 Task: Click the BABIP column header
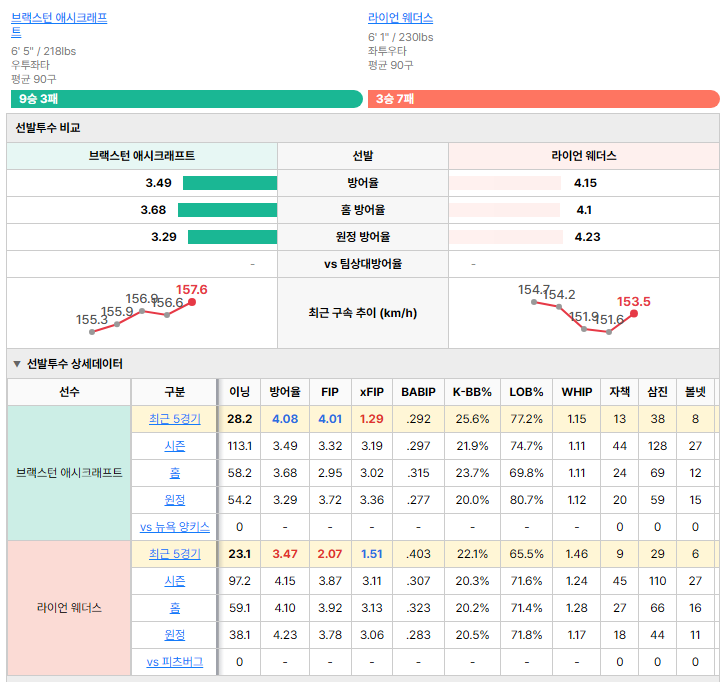click(418, 392)
